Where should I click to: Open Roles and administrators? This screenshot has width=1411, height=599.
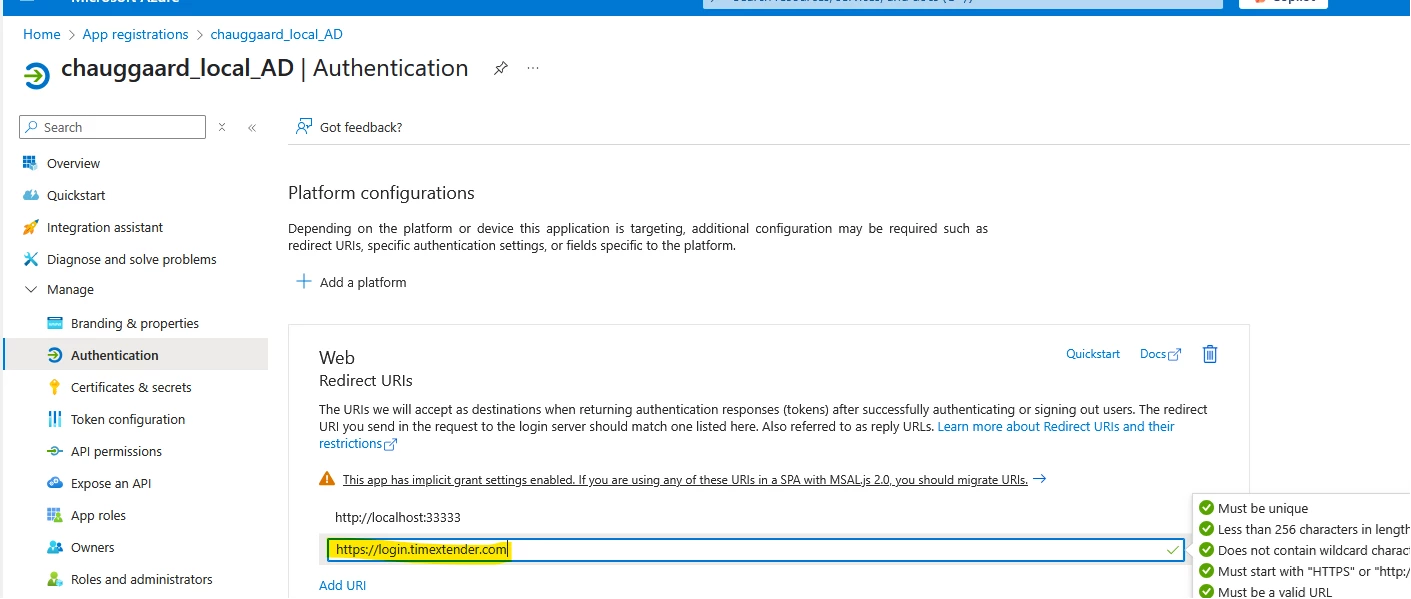coord(142,579)
